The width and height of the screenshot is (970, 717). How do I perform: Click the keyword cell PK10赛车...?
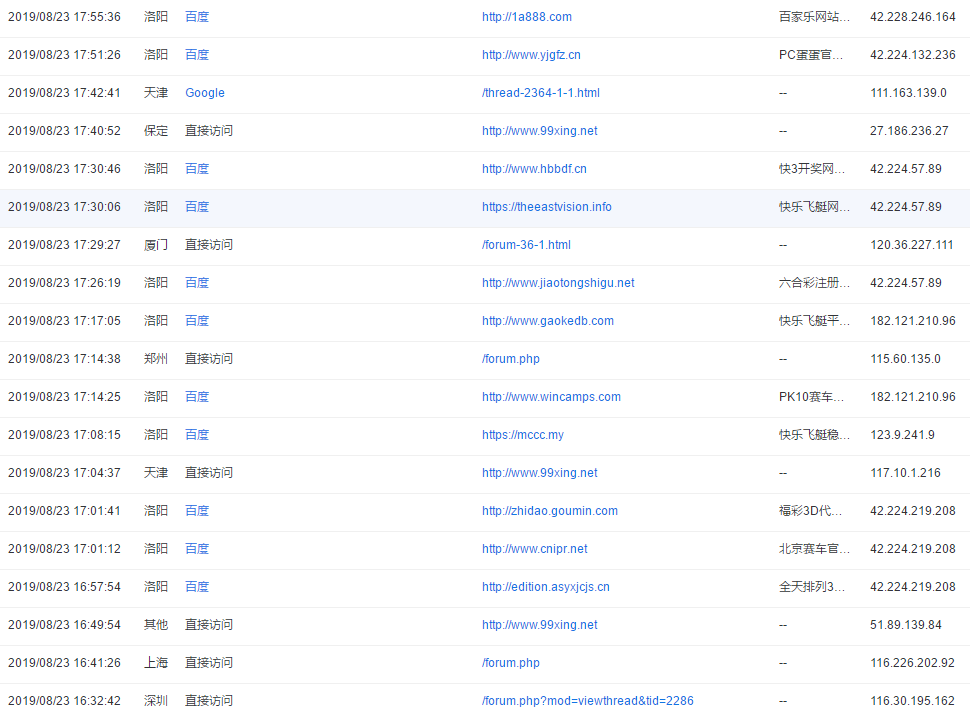[811, 397]
